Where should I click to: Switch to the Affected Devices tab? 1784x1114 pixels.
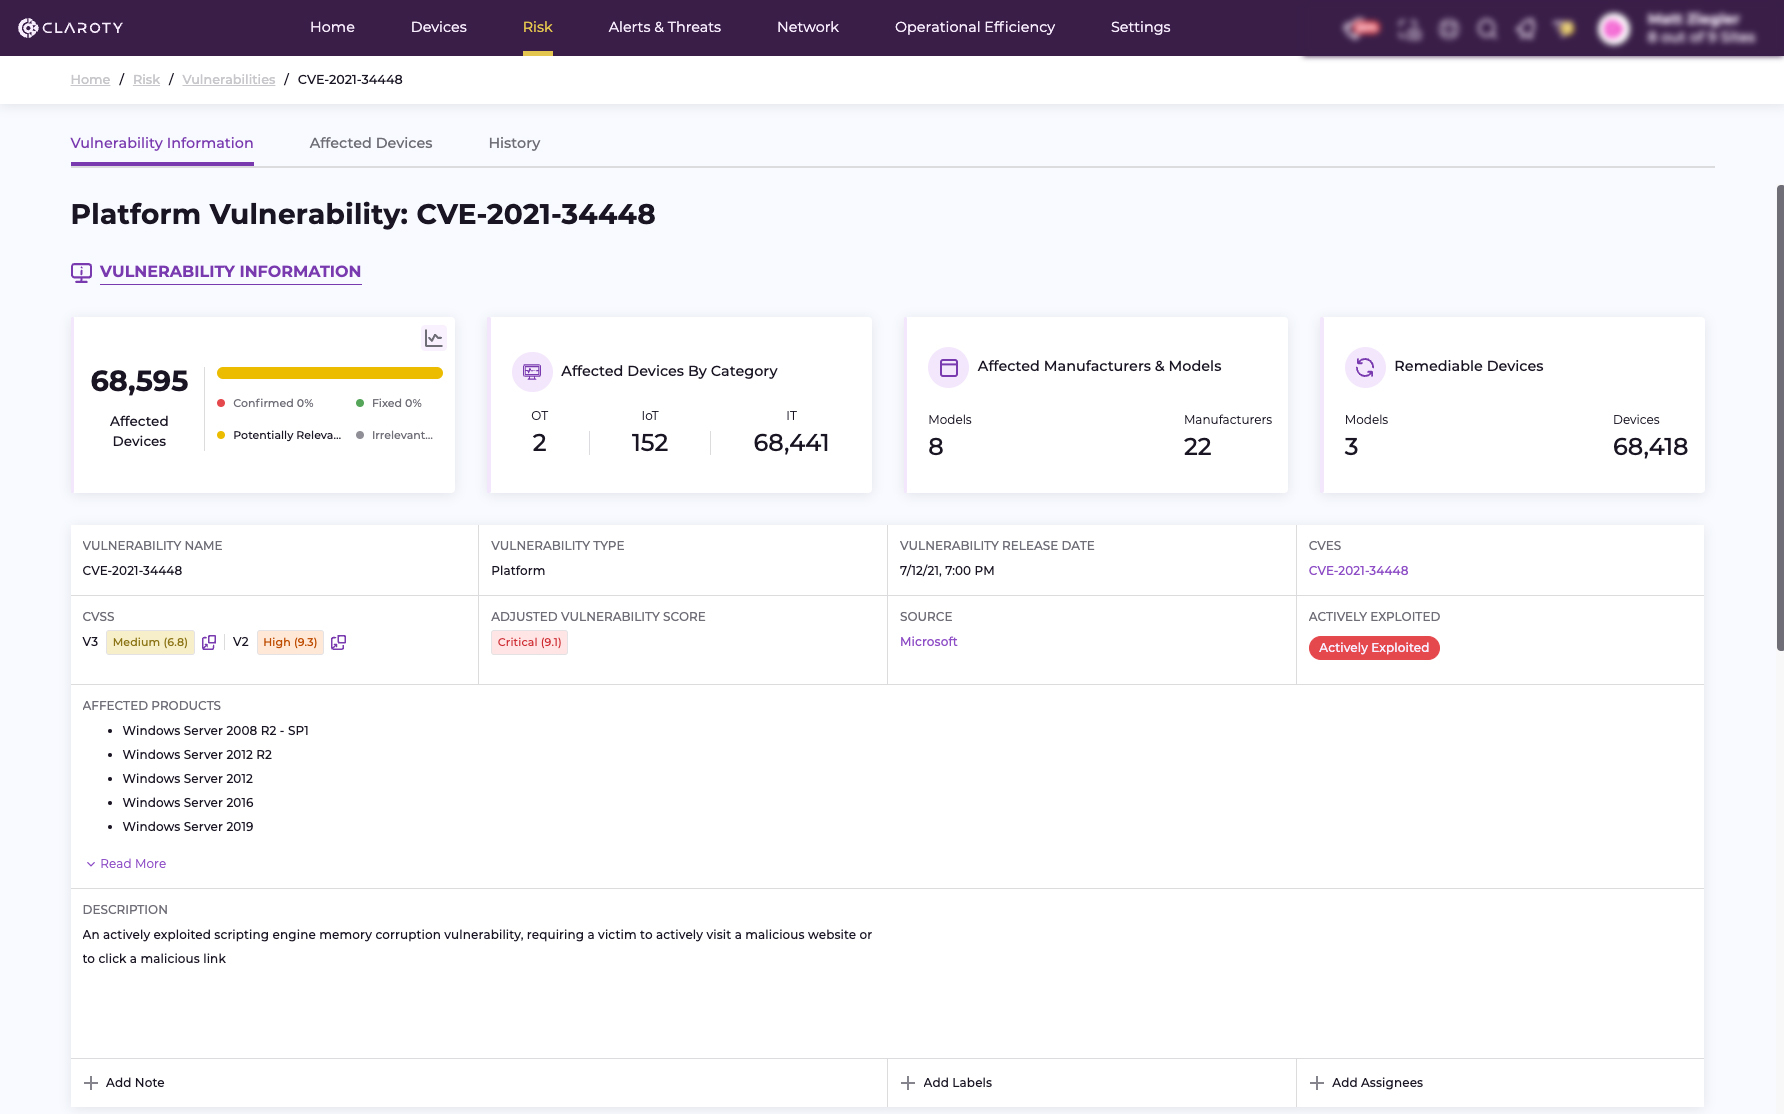(371, 143)
